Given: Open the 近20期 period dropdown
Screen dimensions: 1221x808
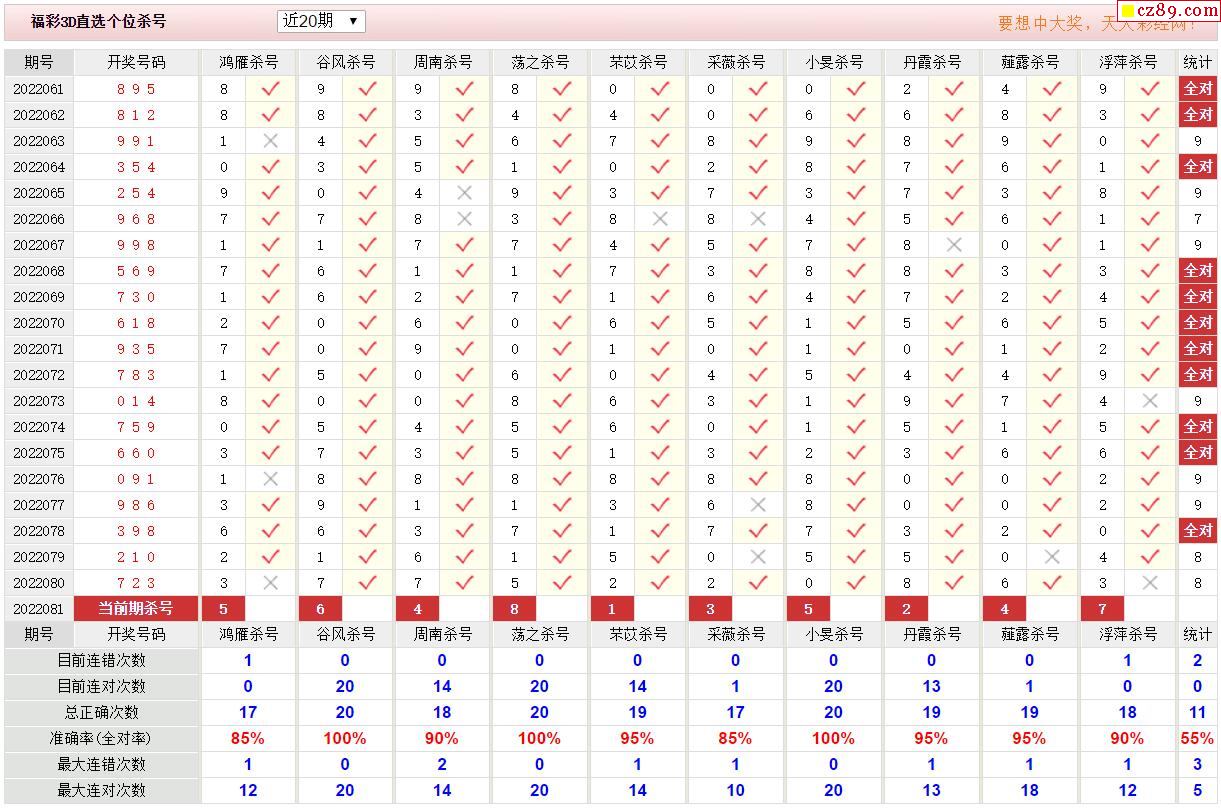Looking at the screenshot, I should click(x=321, y=21).
